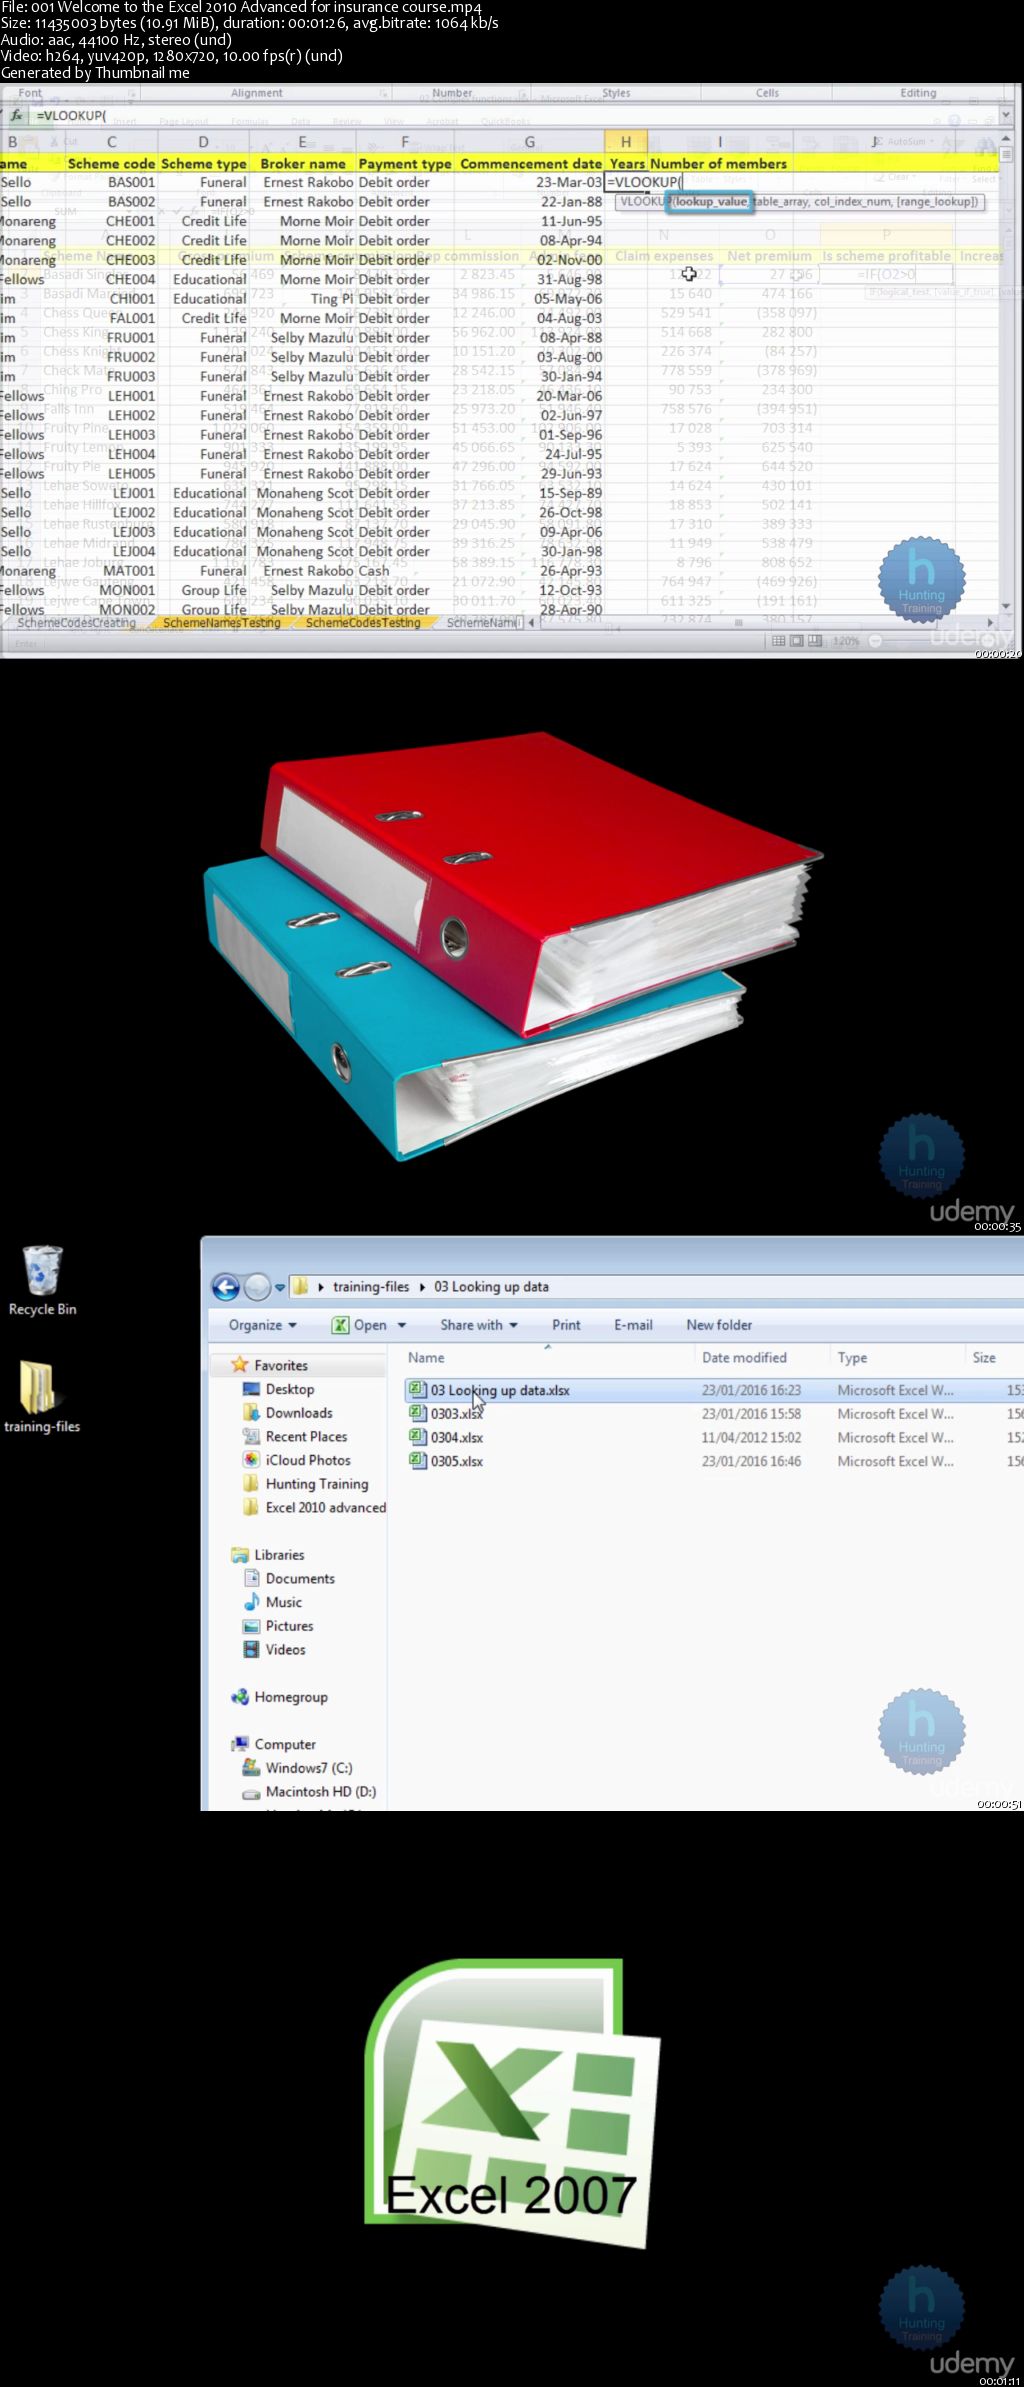Click the Explorer forward arrow button

[257, 1287]
